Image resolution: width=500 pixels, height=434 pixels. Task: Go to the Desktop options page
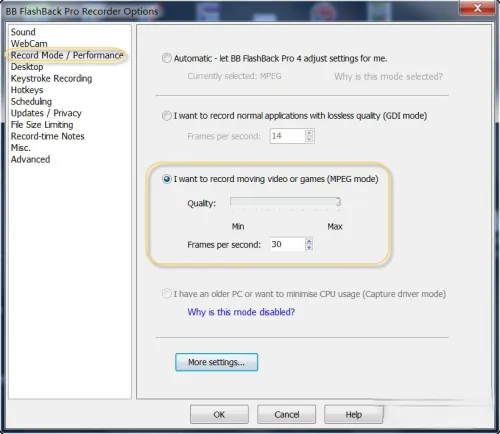(x=27, y=67)
